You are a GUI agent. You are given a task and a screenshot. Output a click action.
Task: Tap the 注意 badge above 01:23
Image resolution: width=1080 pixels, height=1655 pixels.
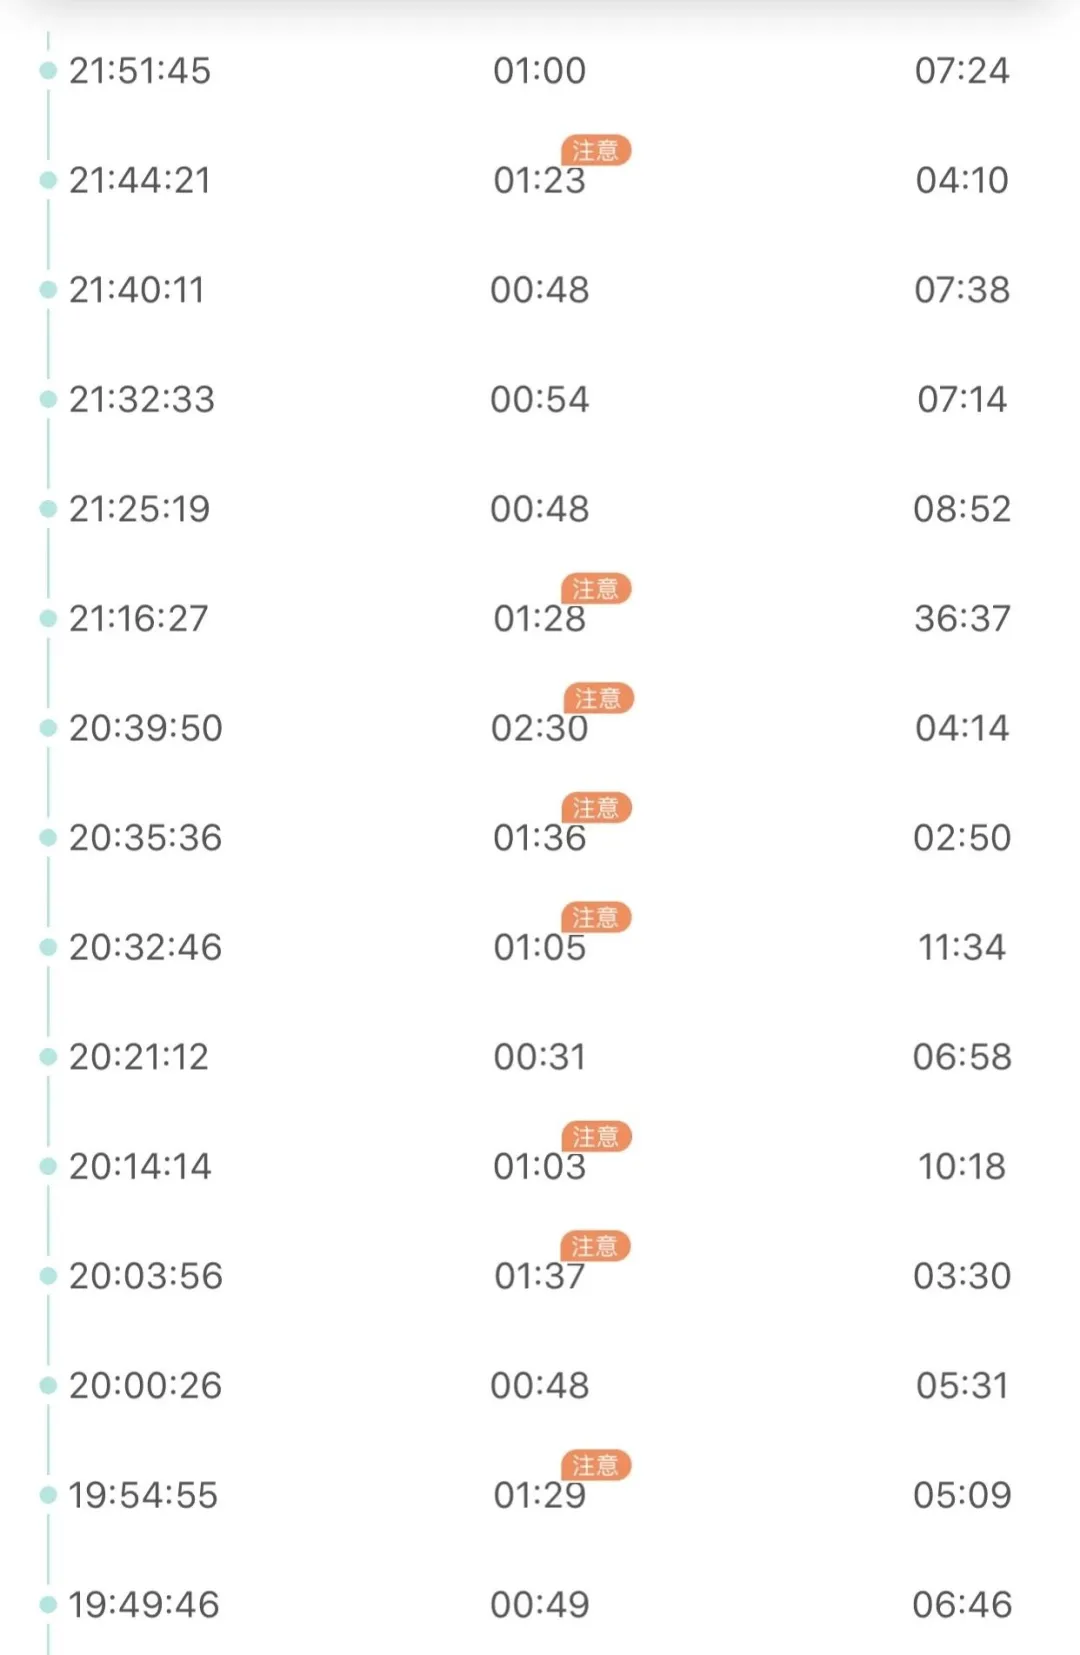click(596, 150)
